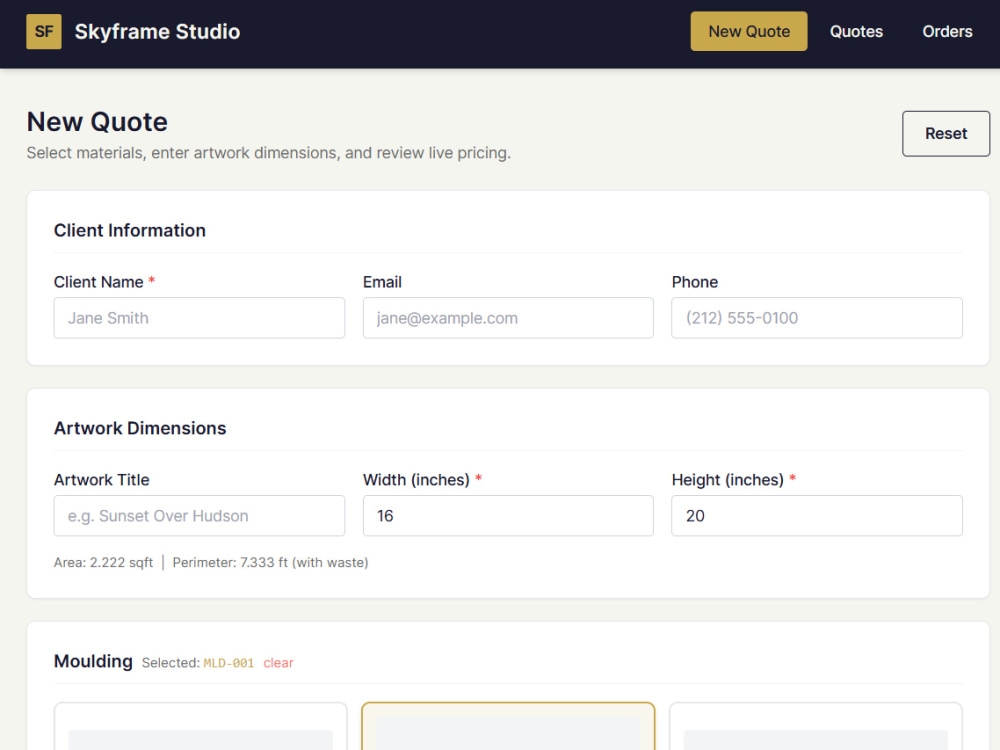Click the SF logo icon
The width and height of the screenshot is (1000, 750).
43,31
